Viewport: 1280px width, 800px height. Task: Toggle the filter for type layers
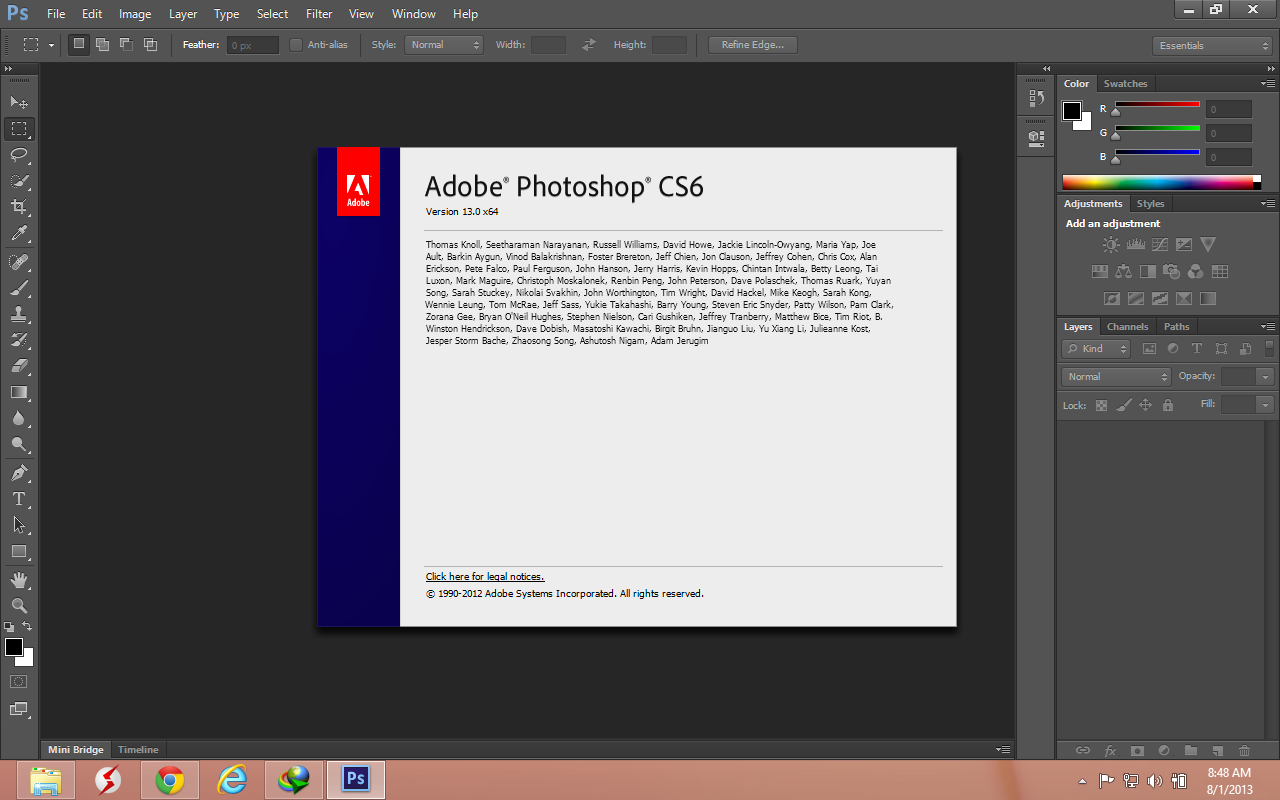(1197, 349)
